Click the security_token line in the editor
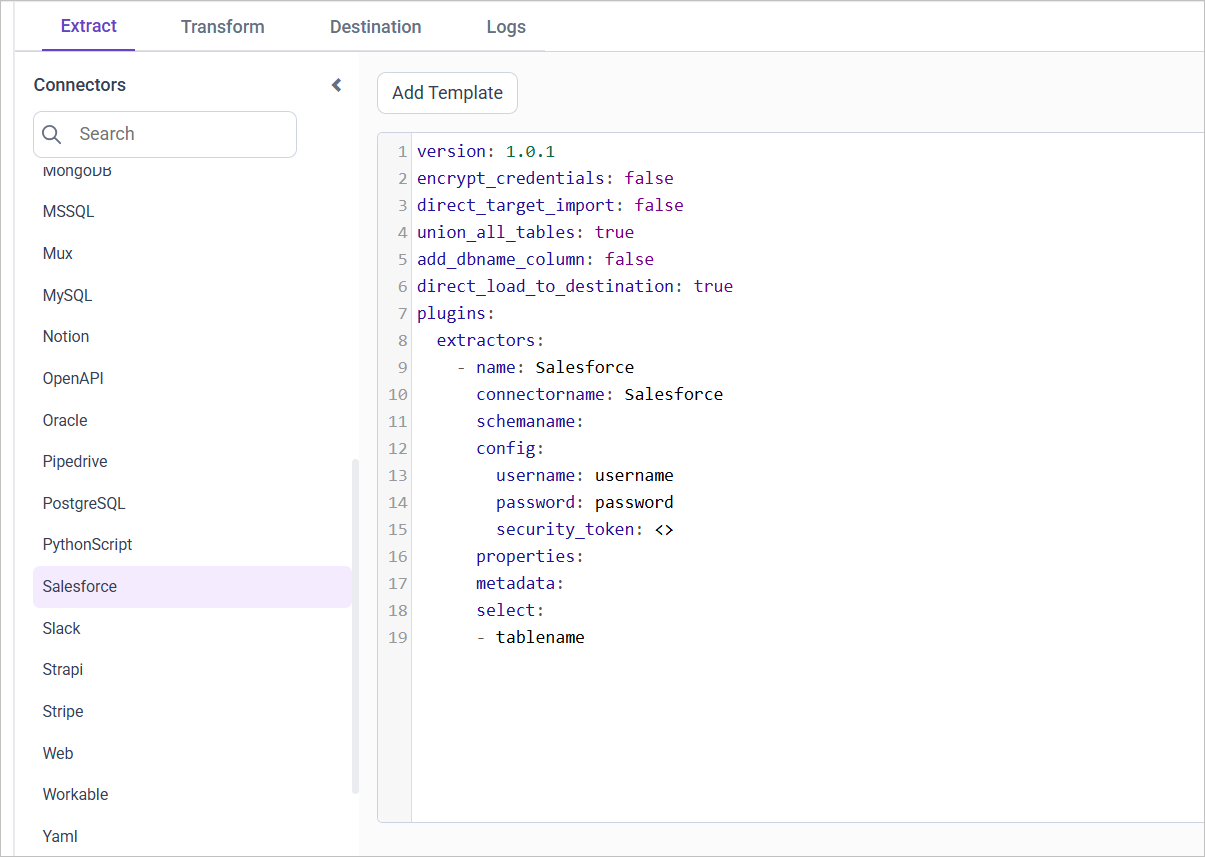 pos(584,529)
